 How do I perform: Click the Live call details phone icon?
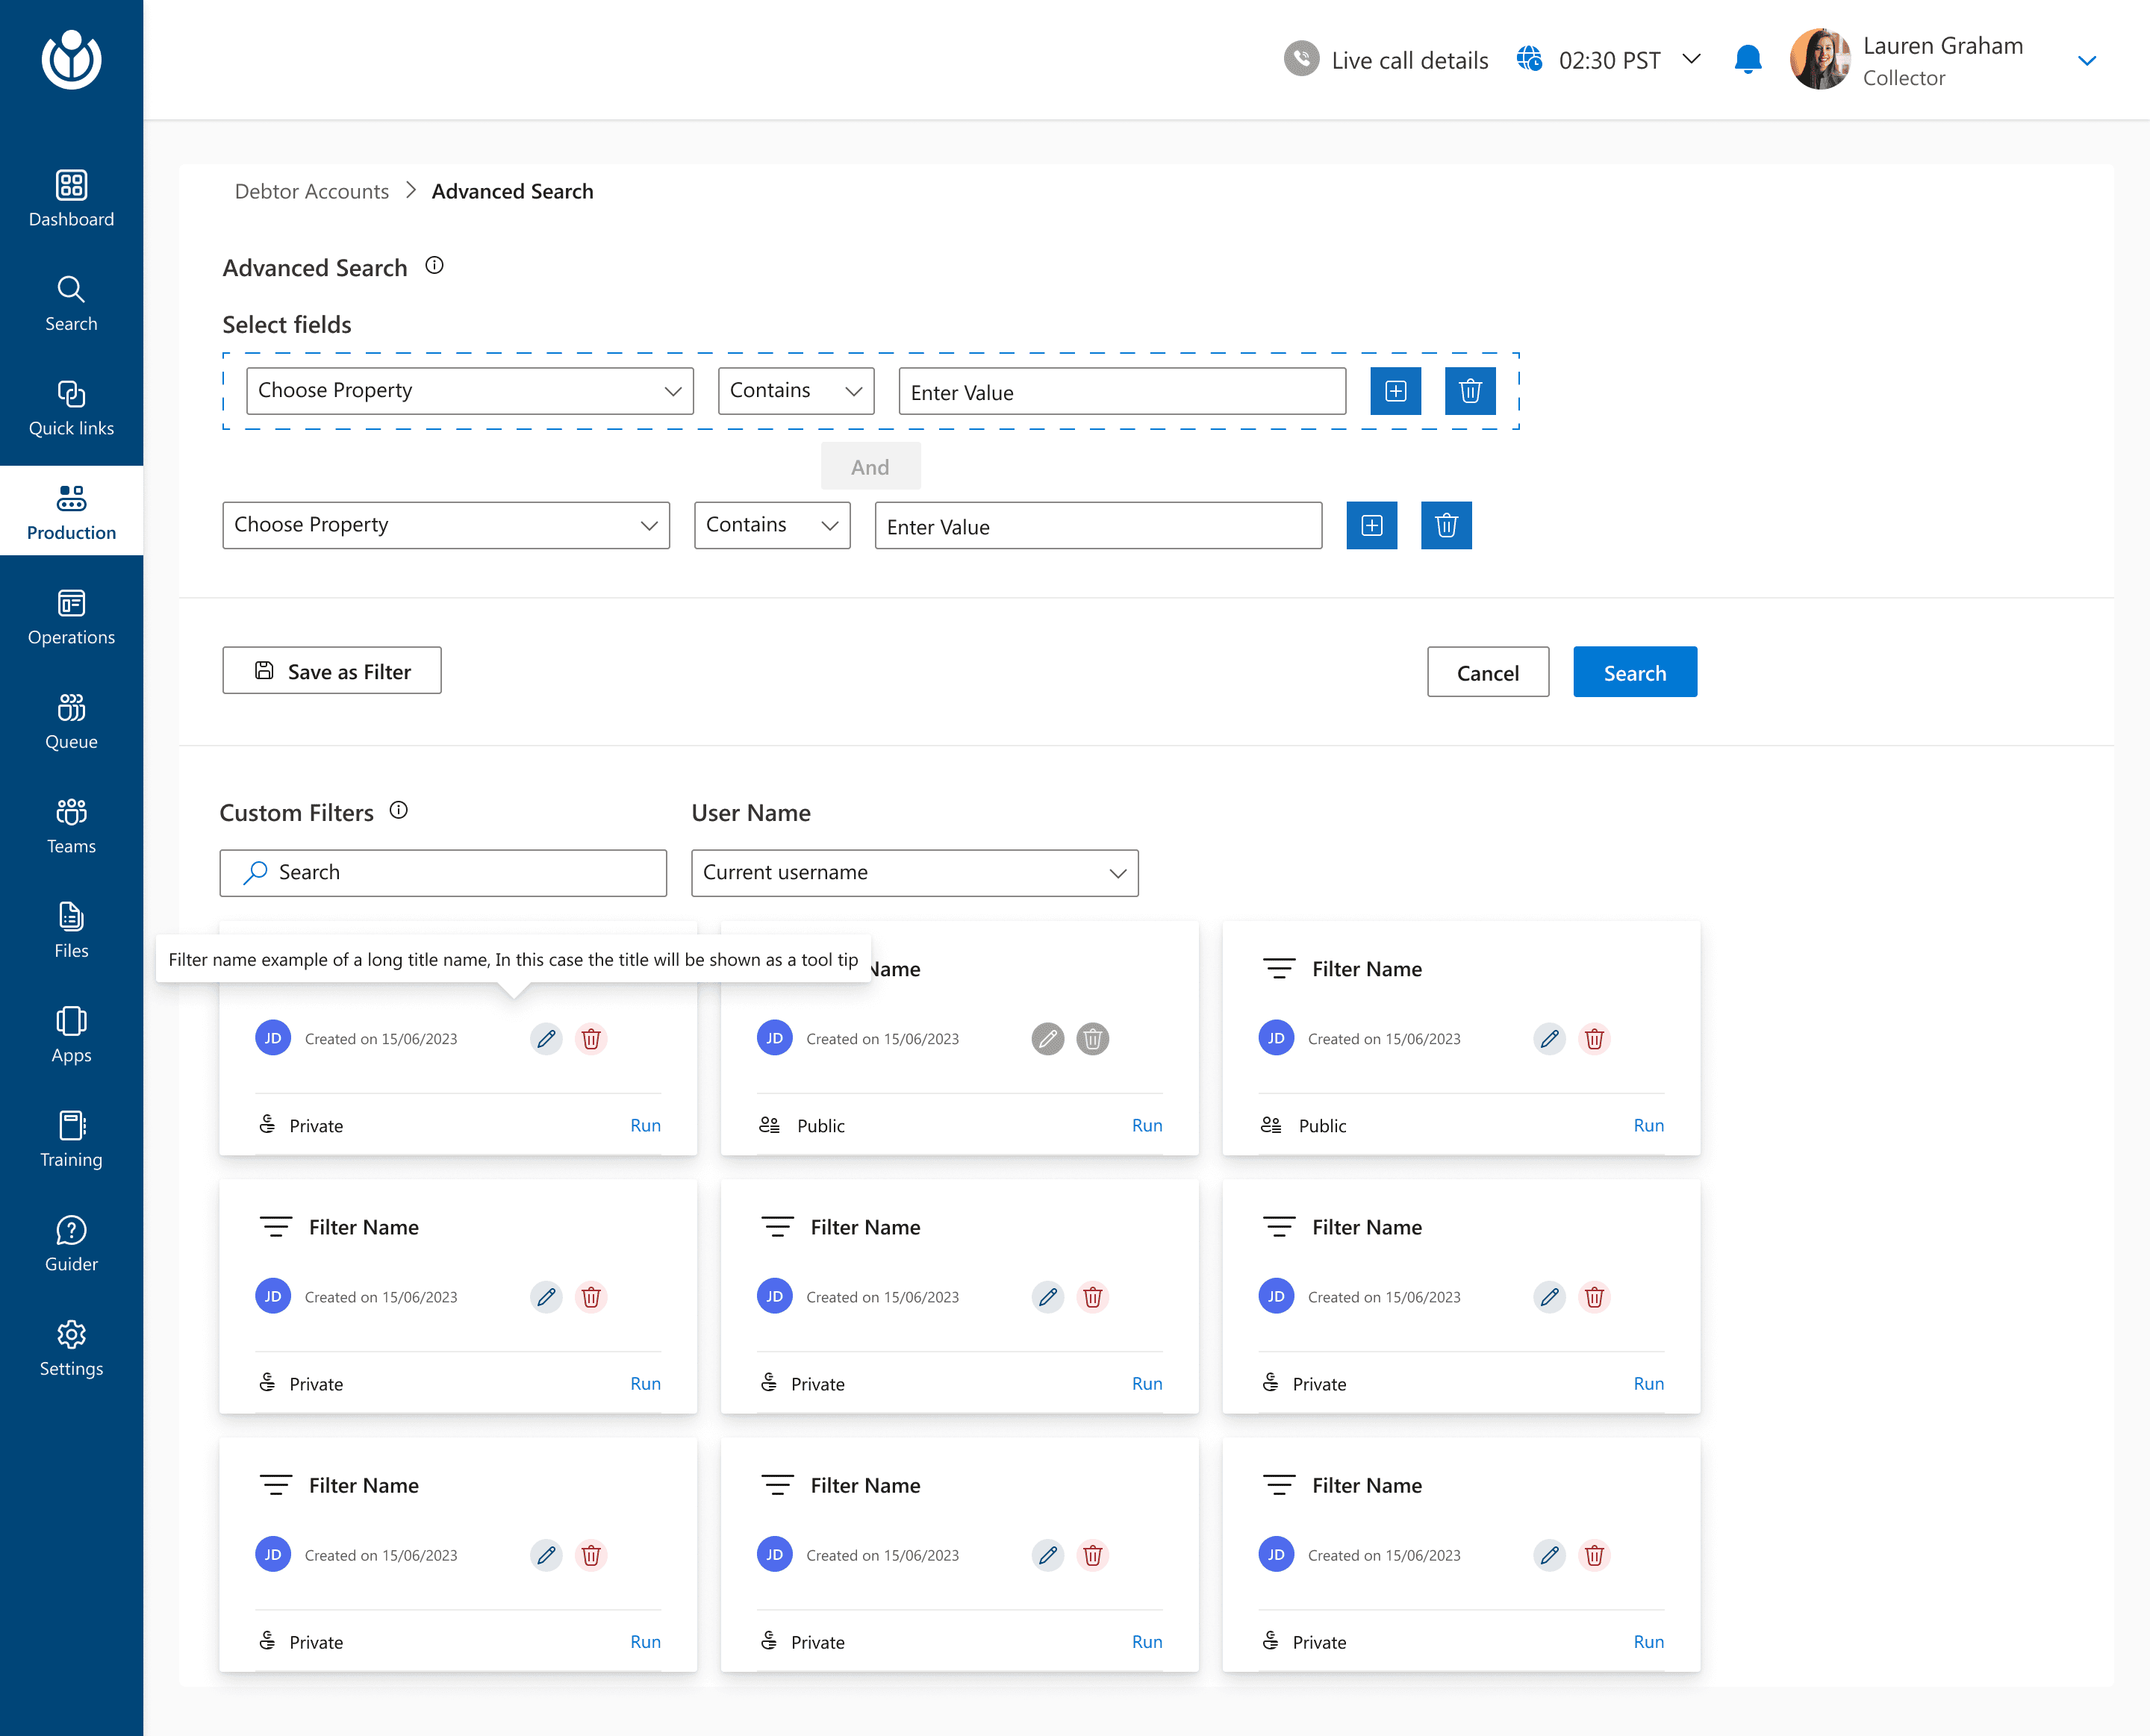1301,59
